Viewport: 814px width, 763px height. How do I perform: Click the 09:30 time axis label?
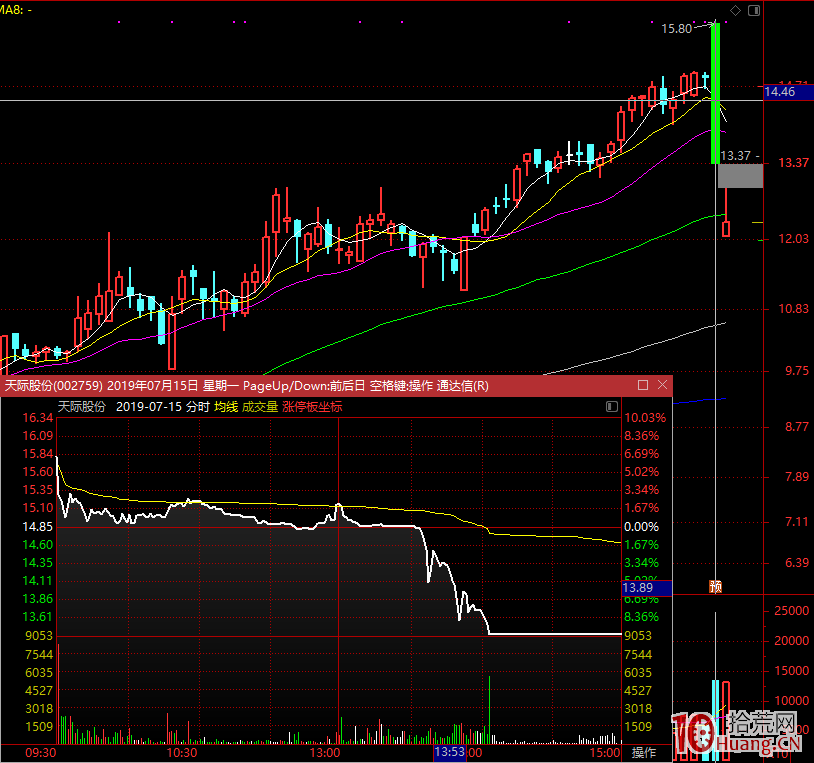point(40,753)
